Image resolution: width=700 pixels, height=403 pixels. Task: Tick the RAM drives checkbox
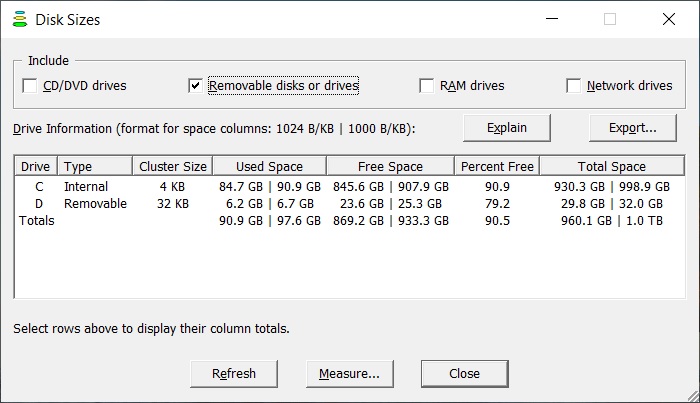pos(426,85)
